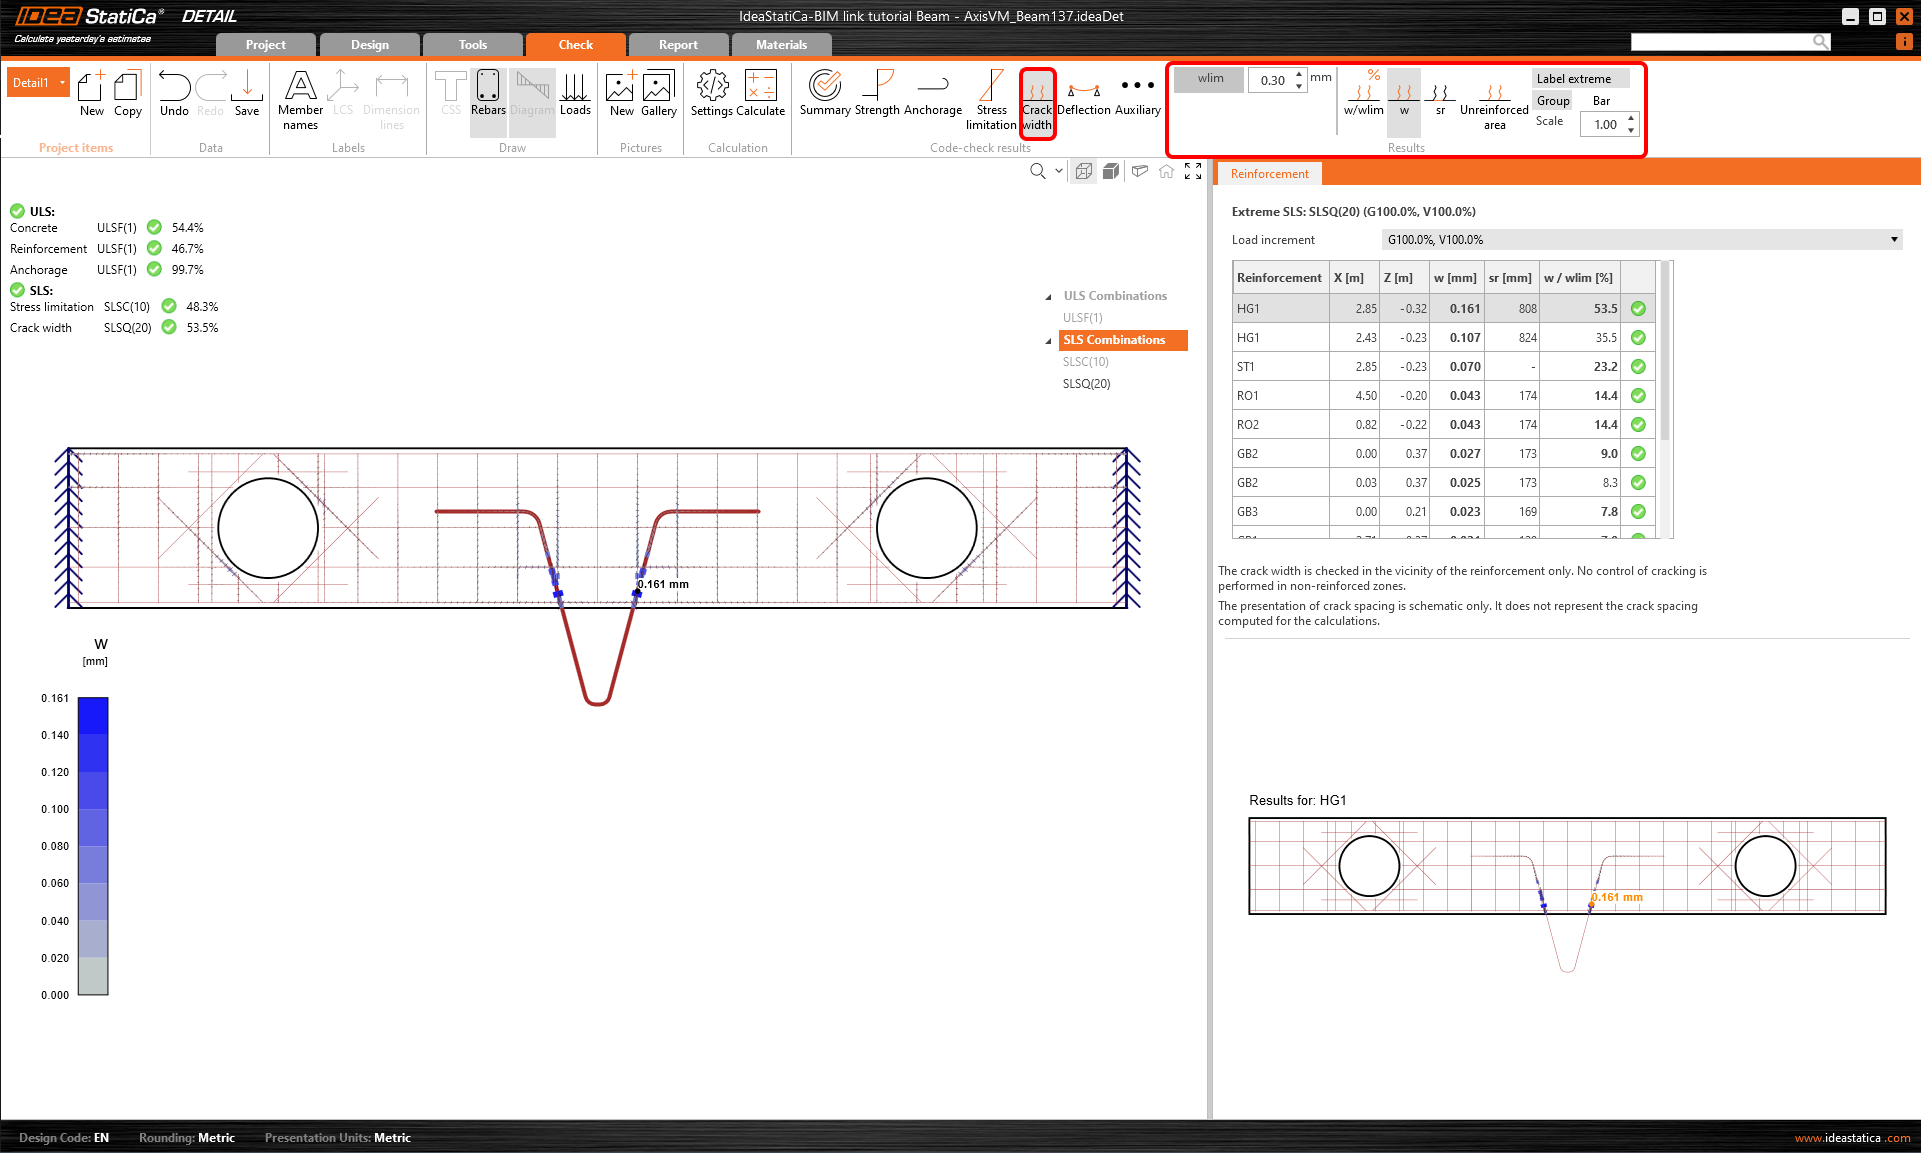The height and width of the screenshot is (1153, 1921).
Task: Show the Anchorage check results
Action: (932, 95)
